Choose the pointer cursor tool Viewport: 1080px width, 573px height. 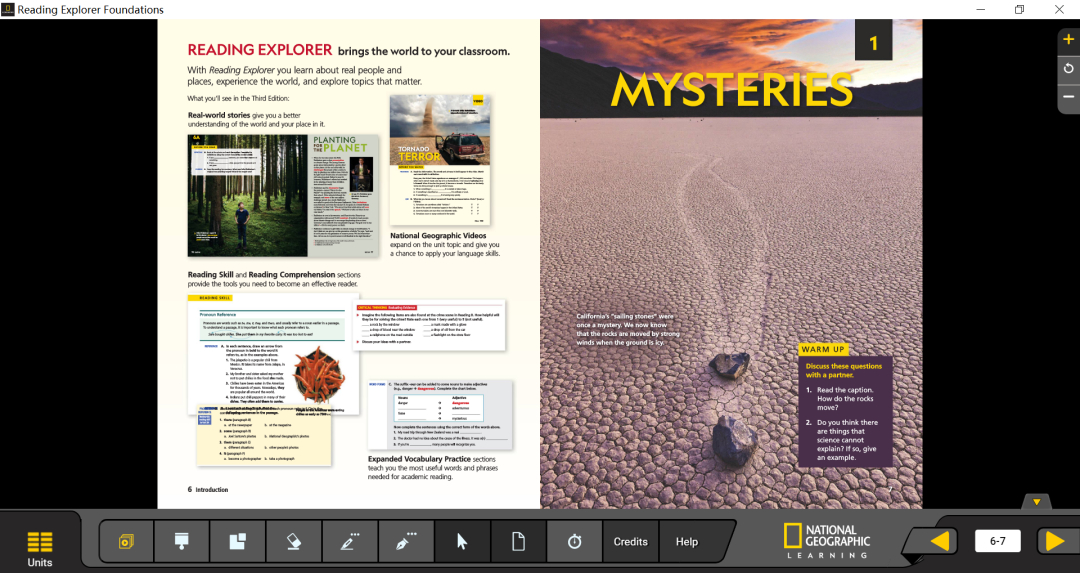(x=462, y=542)
